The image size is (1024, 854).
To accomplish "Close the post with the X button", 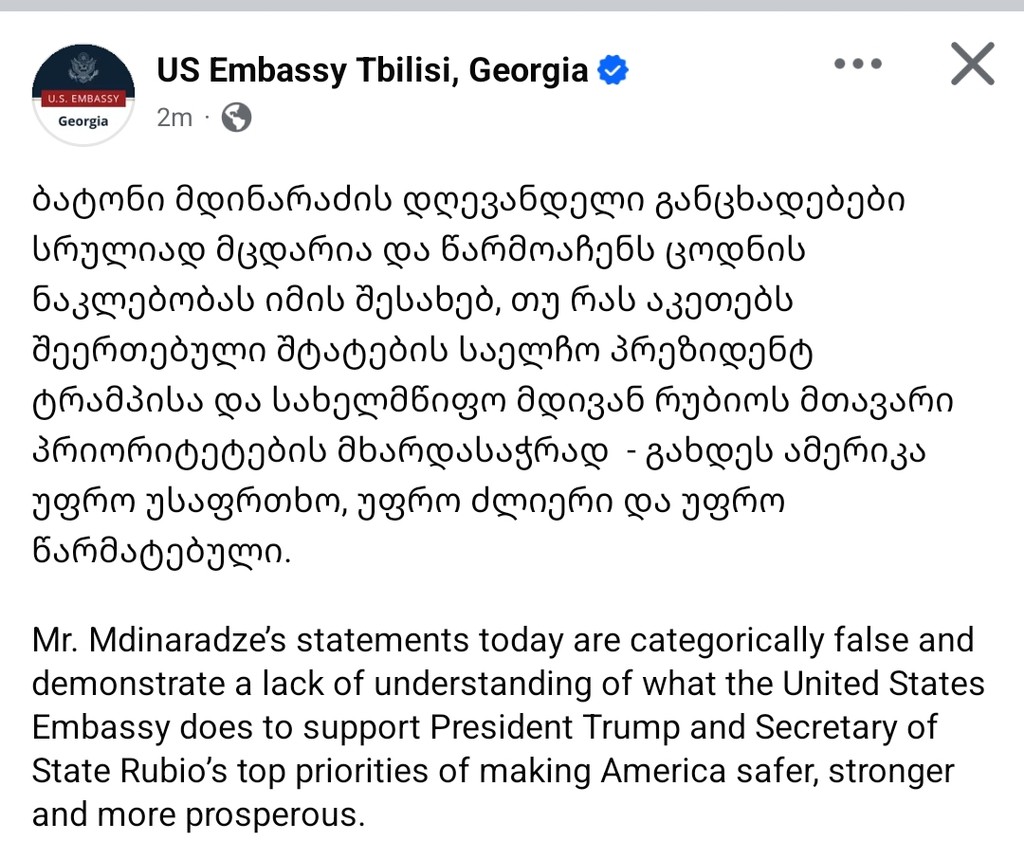I will tap(972, 63).
